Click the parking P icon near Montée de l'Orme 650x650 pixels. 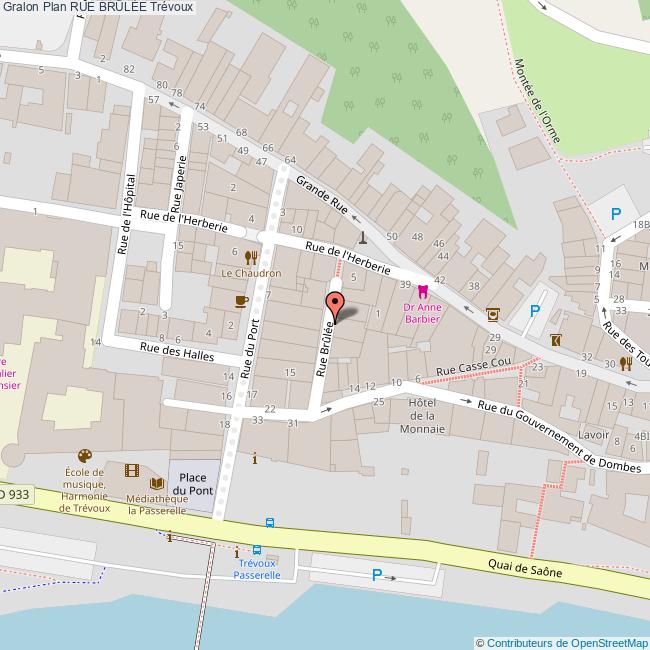coord(616,214)
